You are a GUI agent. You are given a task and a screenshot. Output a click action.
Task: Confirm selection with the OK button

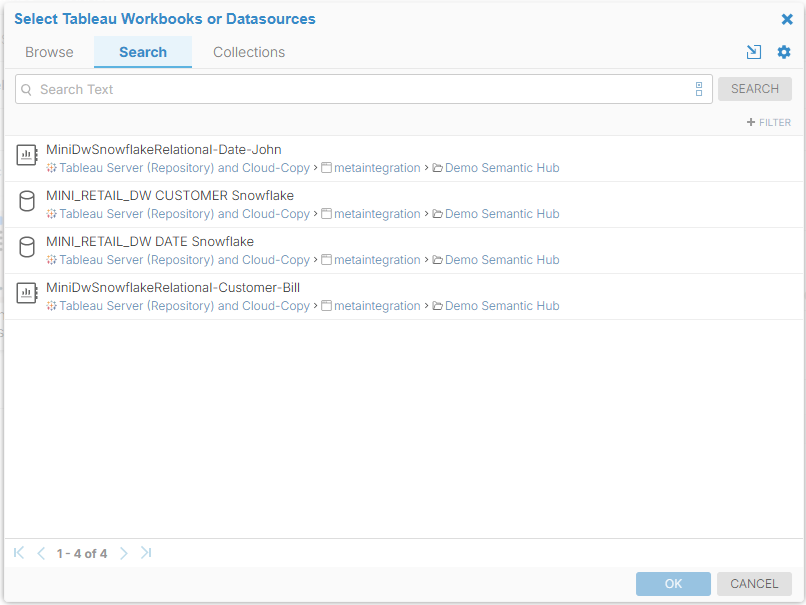[x=673, y=584]
